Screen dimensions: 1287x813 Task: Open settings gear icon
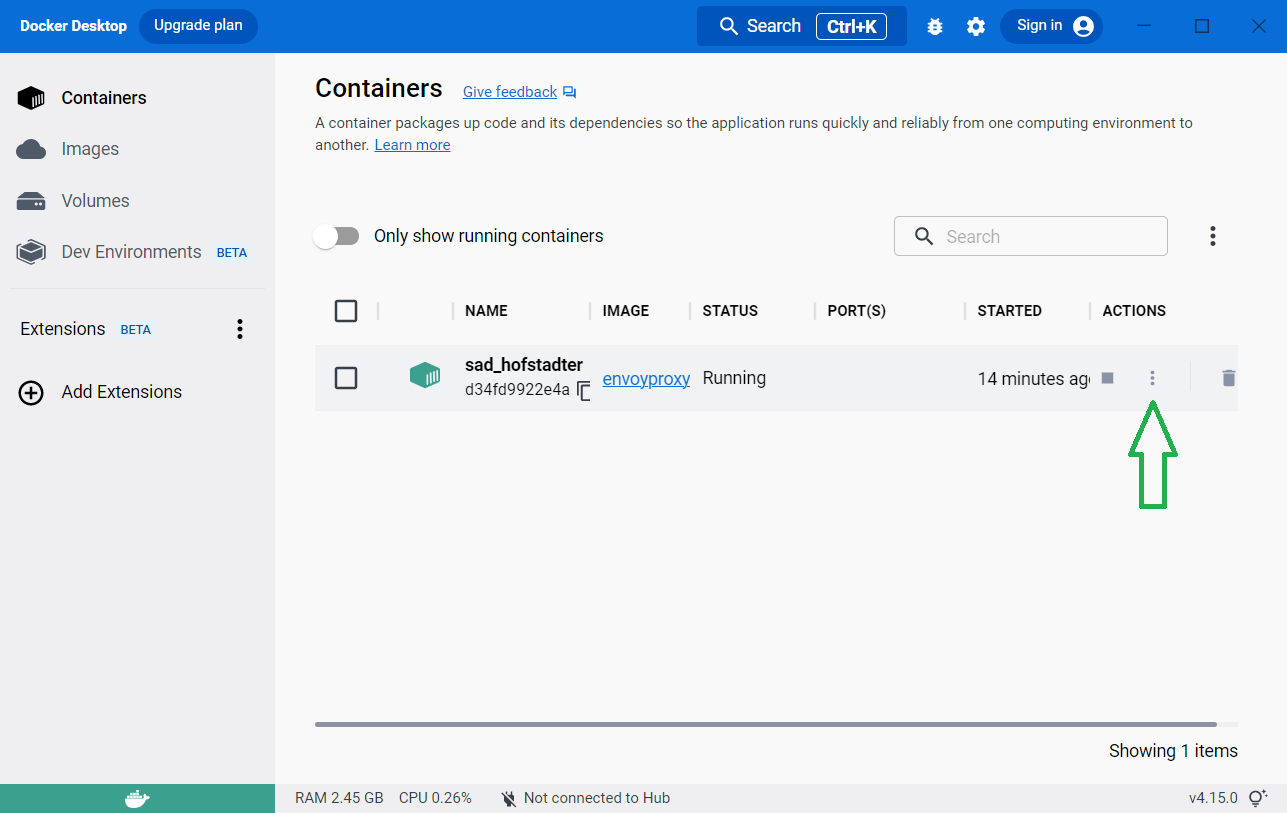tap(976, 27)
